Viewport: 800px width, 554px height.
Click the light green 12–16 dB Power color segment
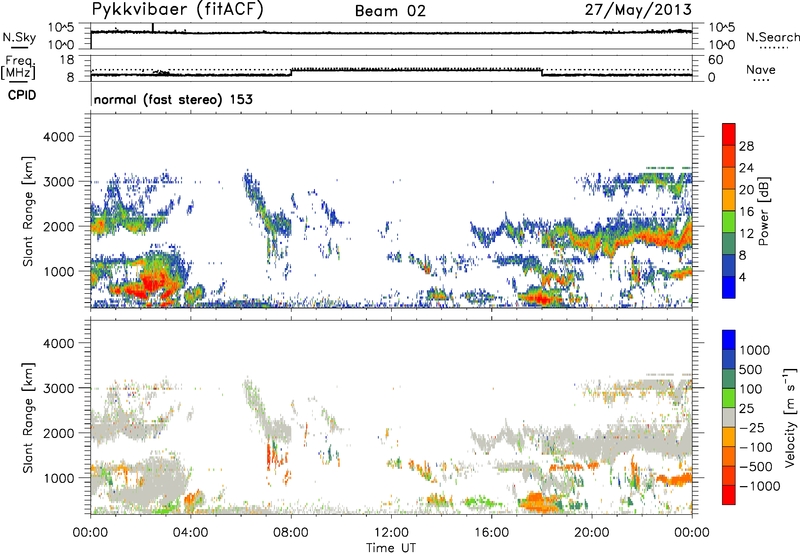[729, 222]
